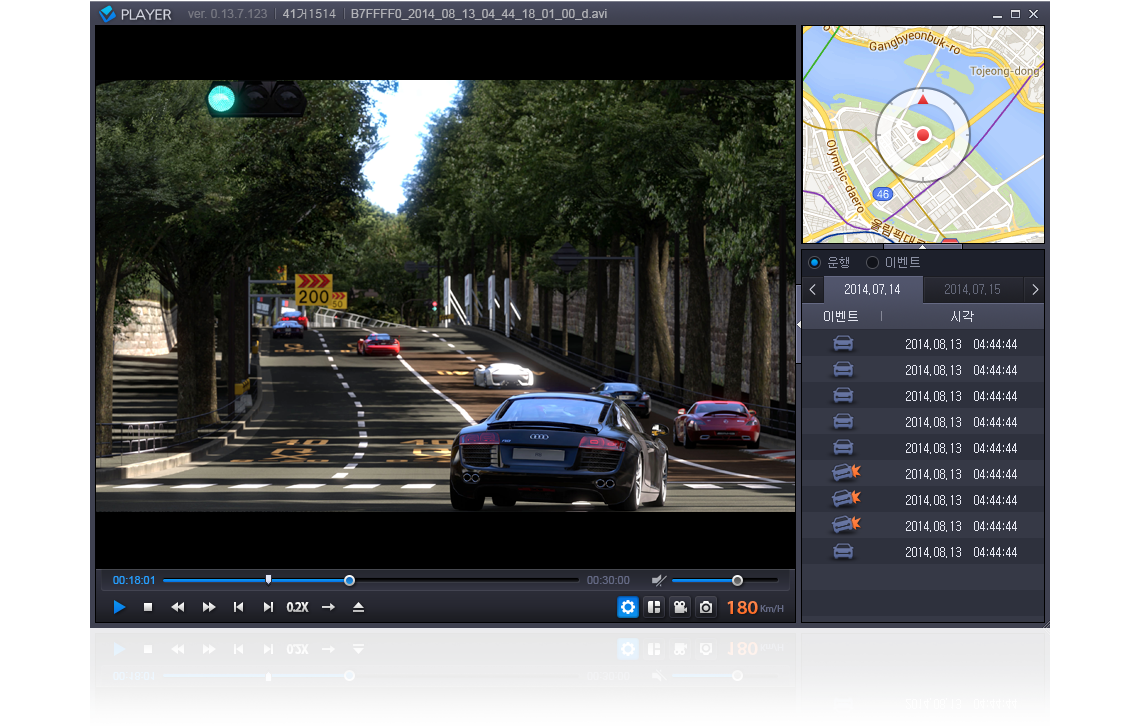The height and width of the screenshot is (726, 1140).
Task: Start video playback with the play button
Action: click(x=119, y=607)
